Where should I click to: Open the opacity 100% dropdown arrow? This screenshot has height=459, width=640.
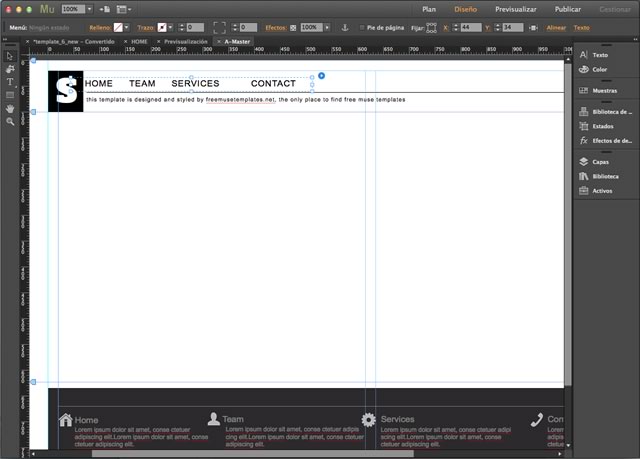click(327, 27)
